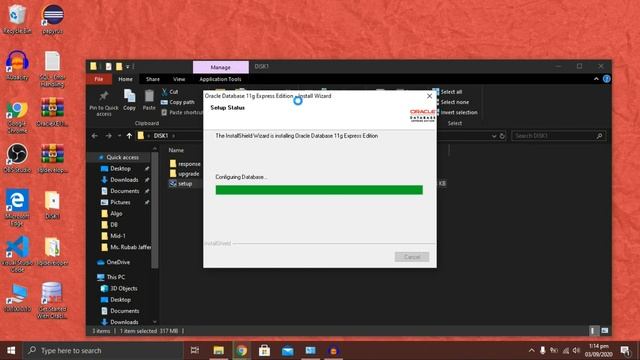Open the Recycle Bin desktop icon

coord(17,18)
